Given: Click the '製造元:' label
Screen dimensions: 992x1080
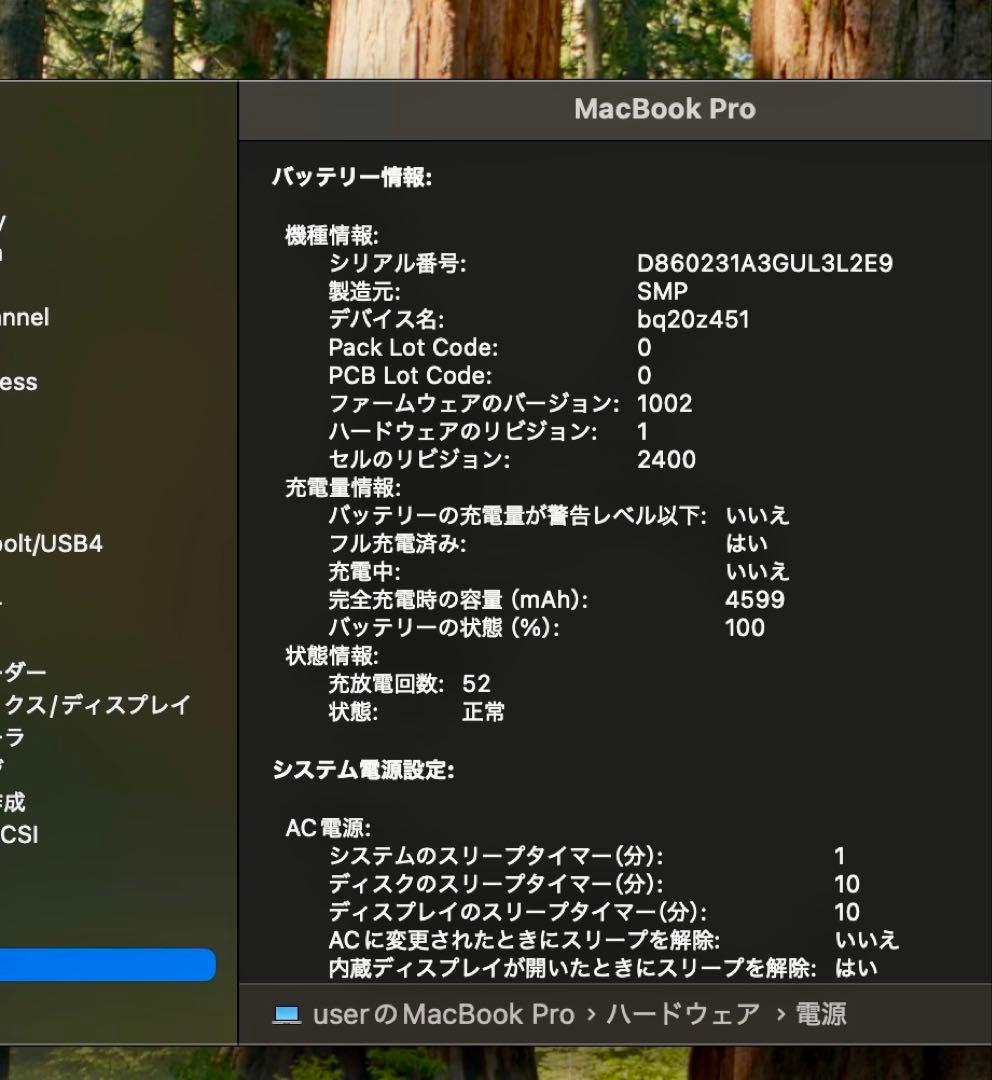Looking at the screenshot, I should (x=364, y=291).
